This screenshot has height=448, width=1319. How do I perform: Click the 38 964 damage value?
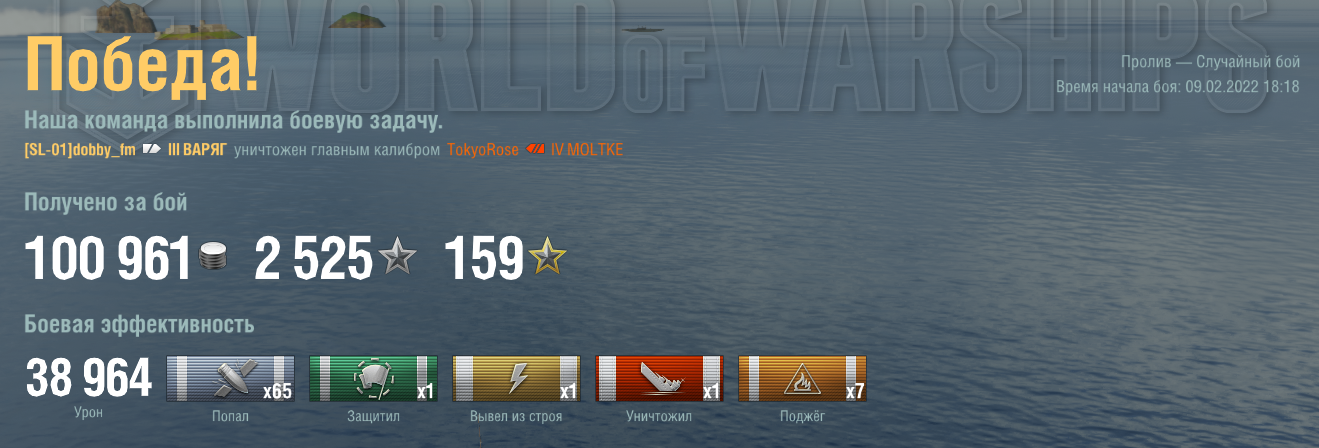click(89, 379)
